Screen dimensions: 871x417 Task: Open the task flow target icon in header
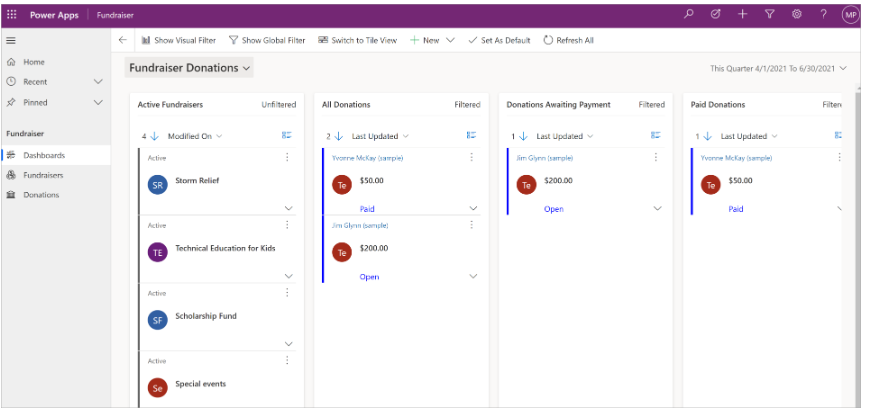(x=715, y=15)
